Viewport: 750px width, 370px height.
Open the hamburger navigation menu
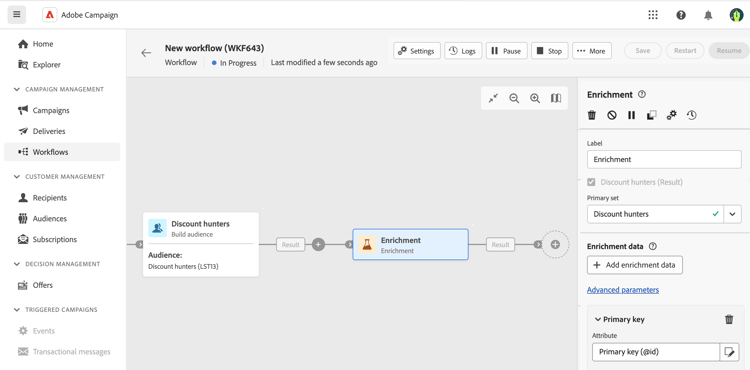(17, 14)
